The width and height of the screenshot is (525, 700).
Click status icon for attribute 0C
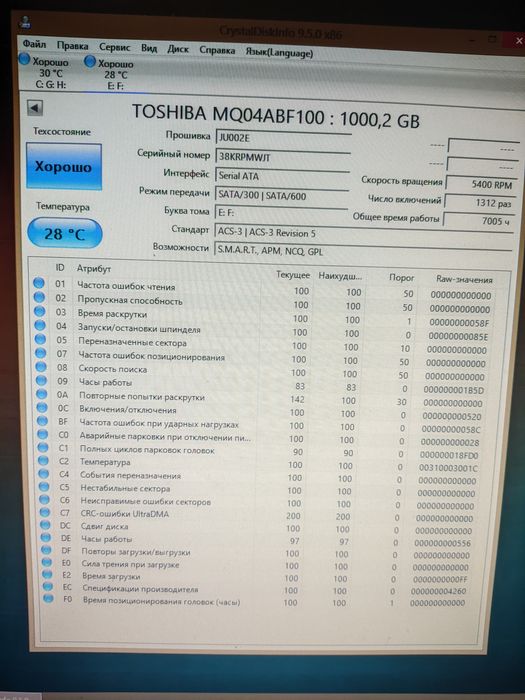pyautogui.click(x=42, y=407)
